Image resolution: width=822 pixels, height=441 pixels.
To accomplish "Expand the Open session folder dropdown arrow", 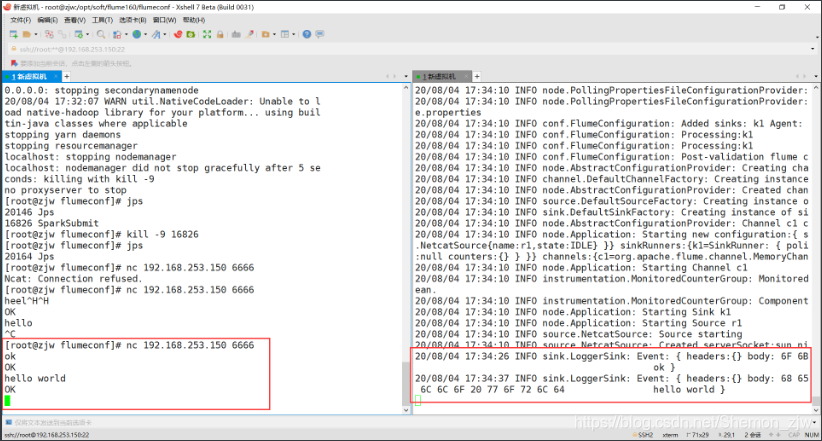I will point(36,35).
